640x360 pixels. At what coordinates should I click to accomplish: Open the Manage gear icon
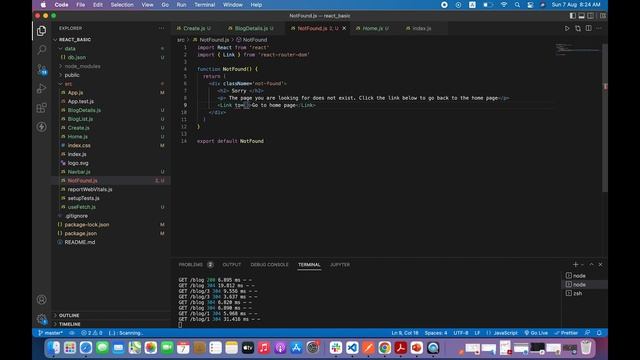tap(41, 318)
